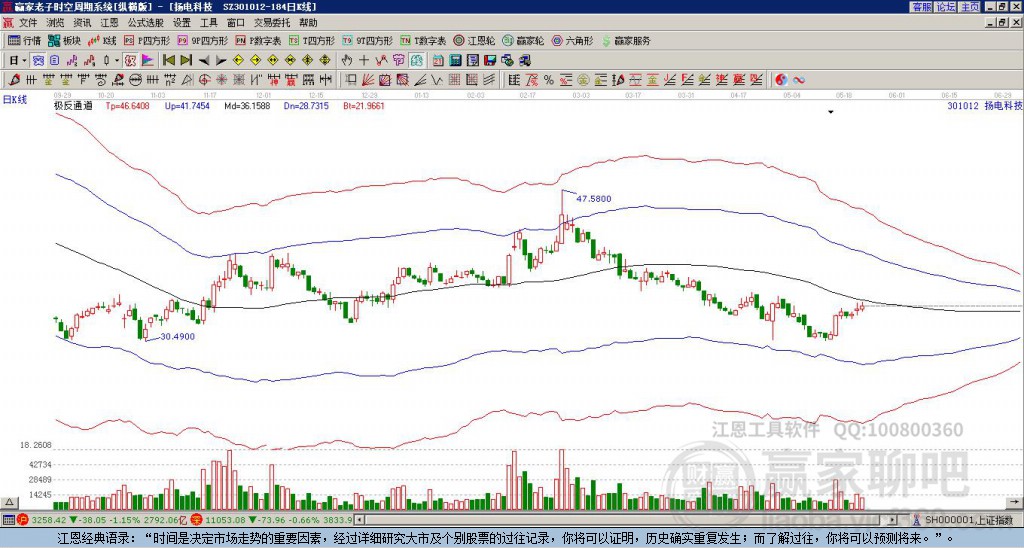Select the zigzag wave line tool
Screen dimensions: 1024x548
[436, 80]
